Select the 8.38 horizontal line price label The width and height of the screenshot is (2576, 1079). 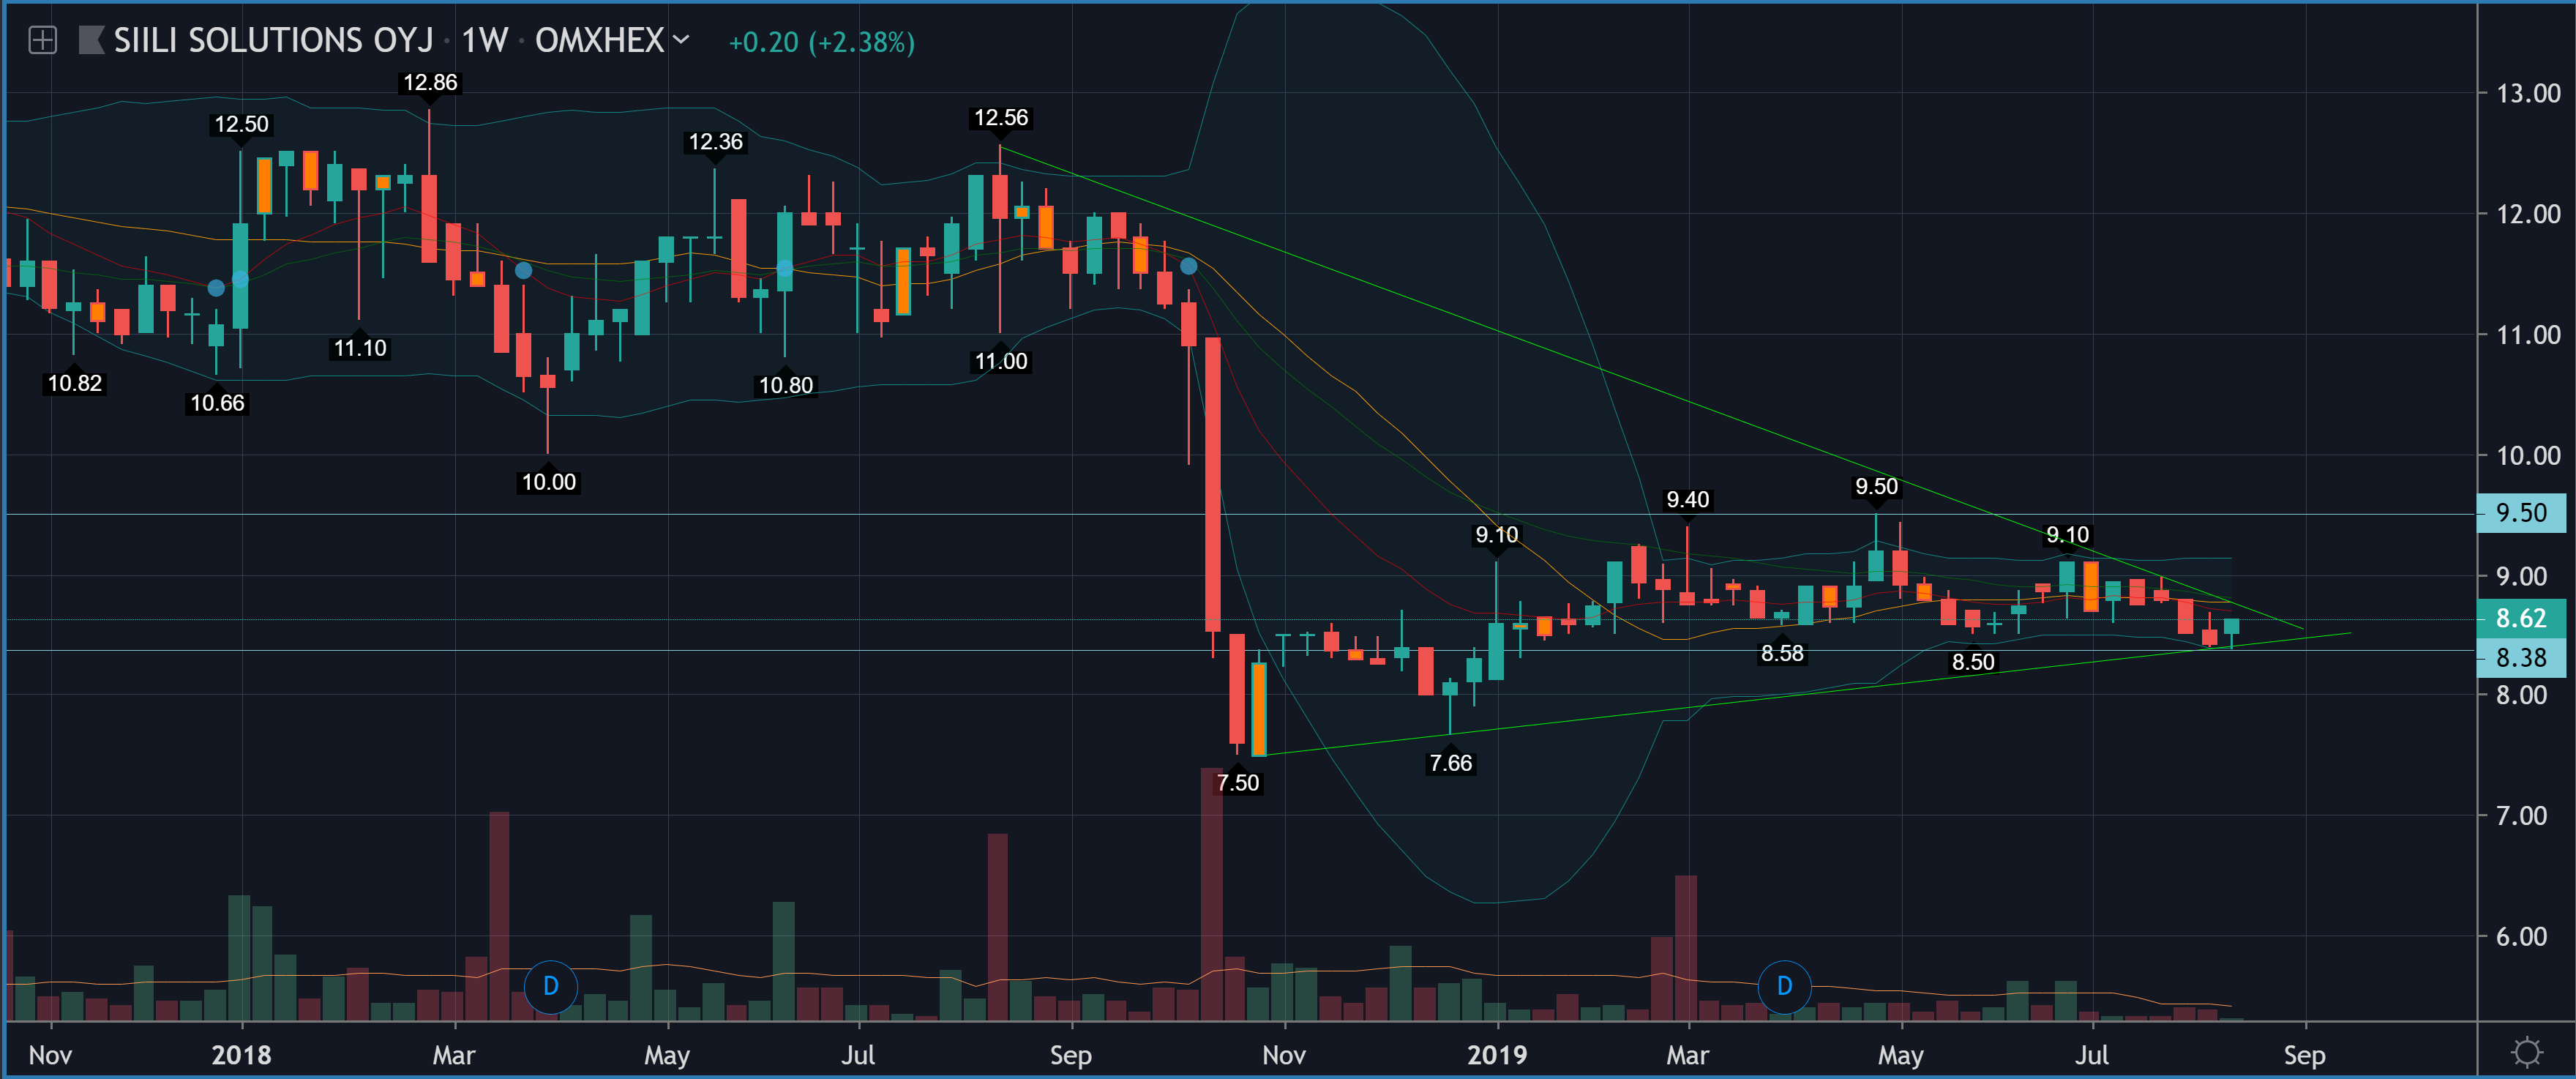point(2520,657)
